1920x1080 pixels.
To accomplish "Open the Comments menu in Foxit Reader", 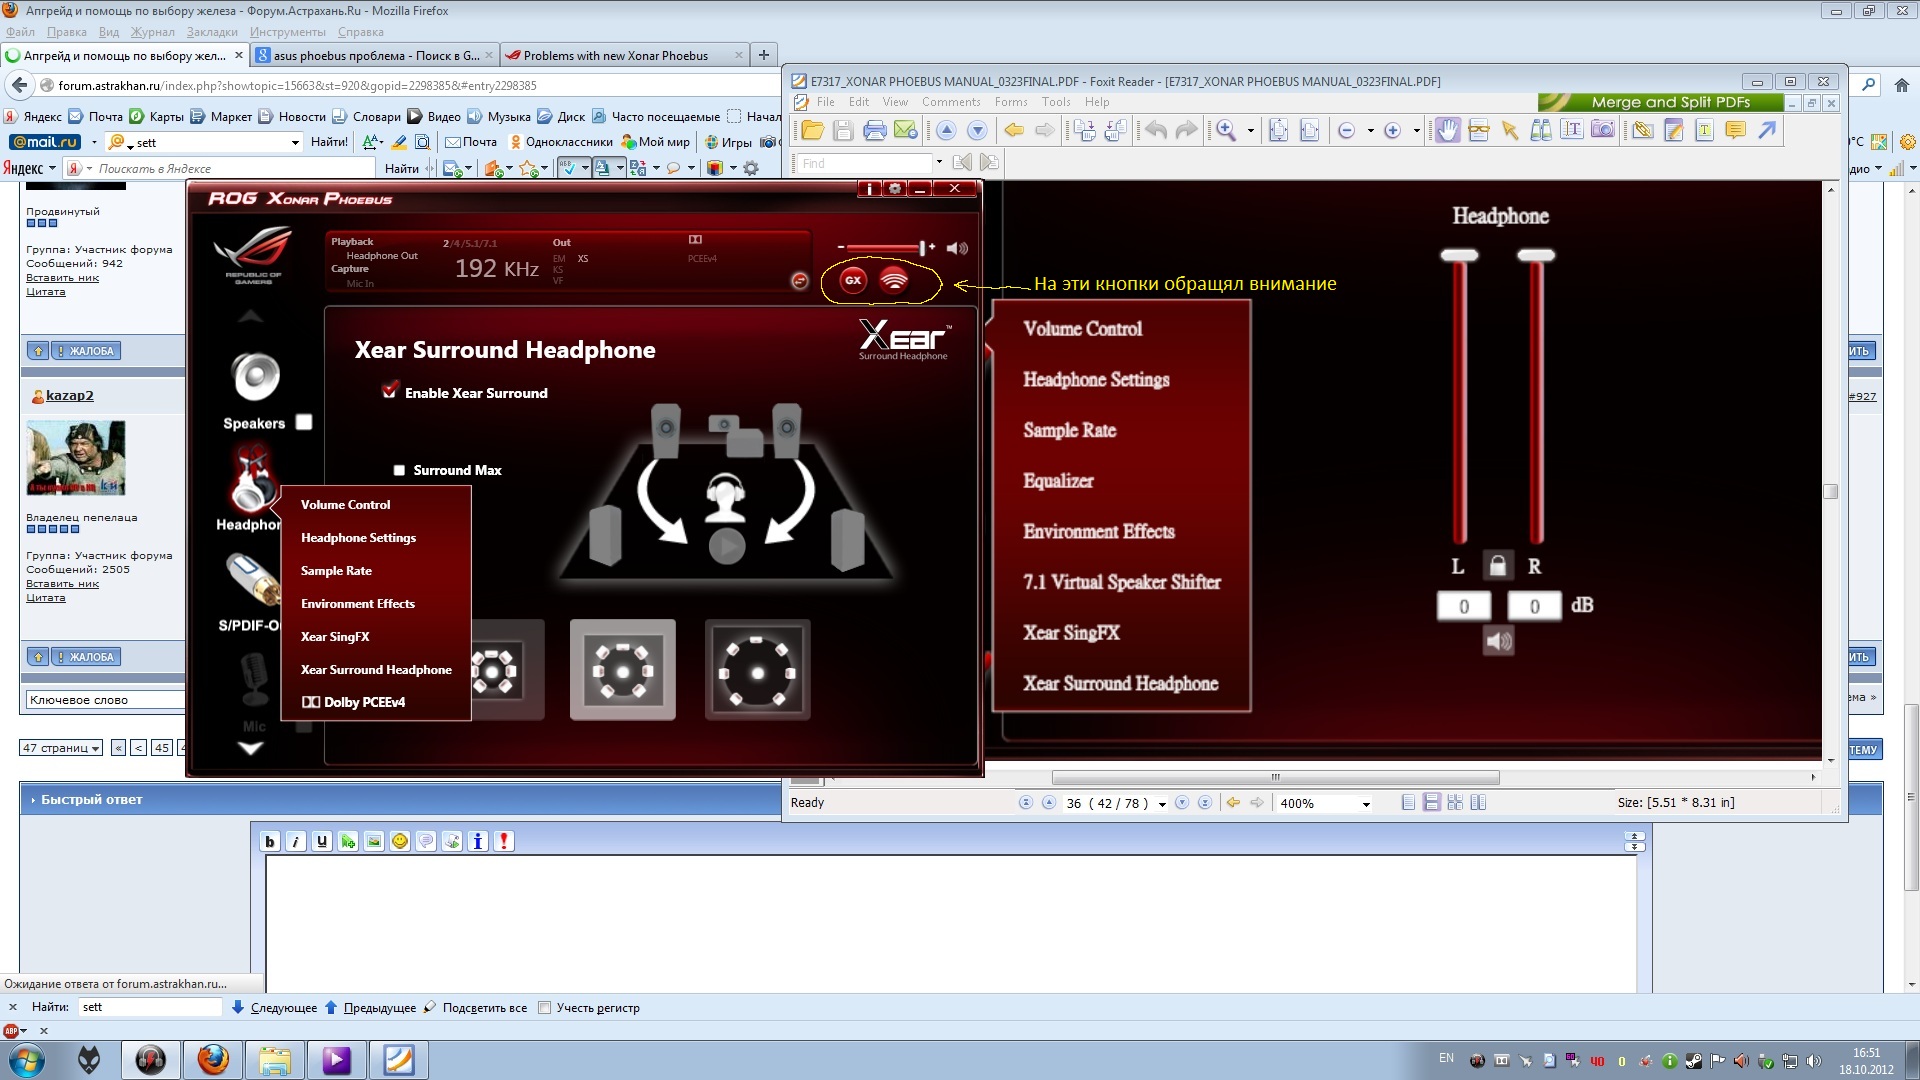I will [950, 102].
